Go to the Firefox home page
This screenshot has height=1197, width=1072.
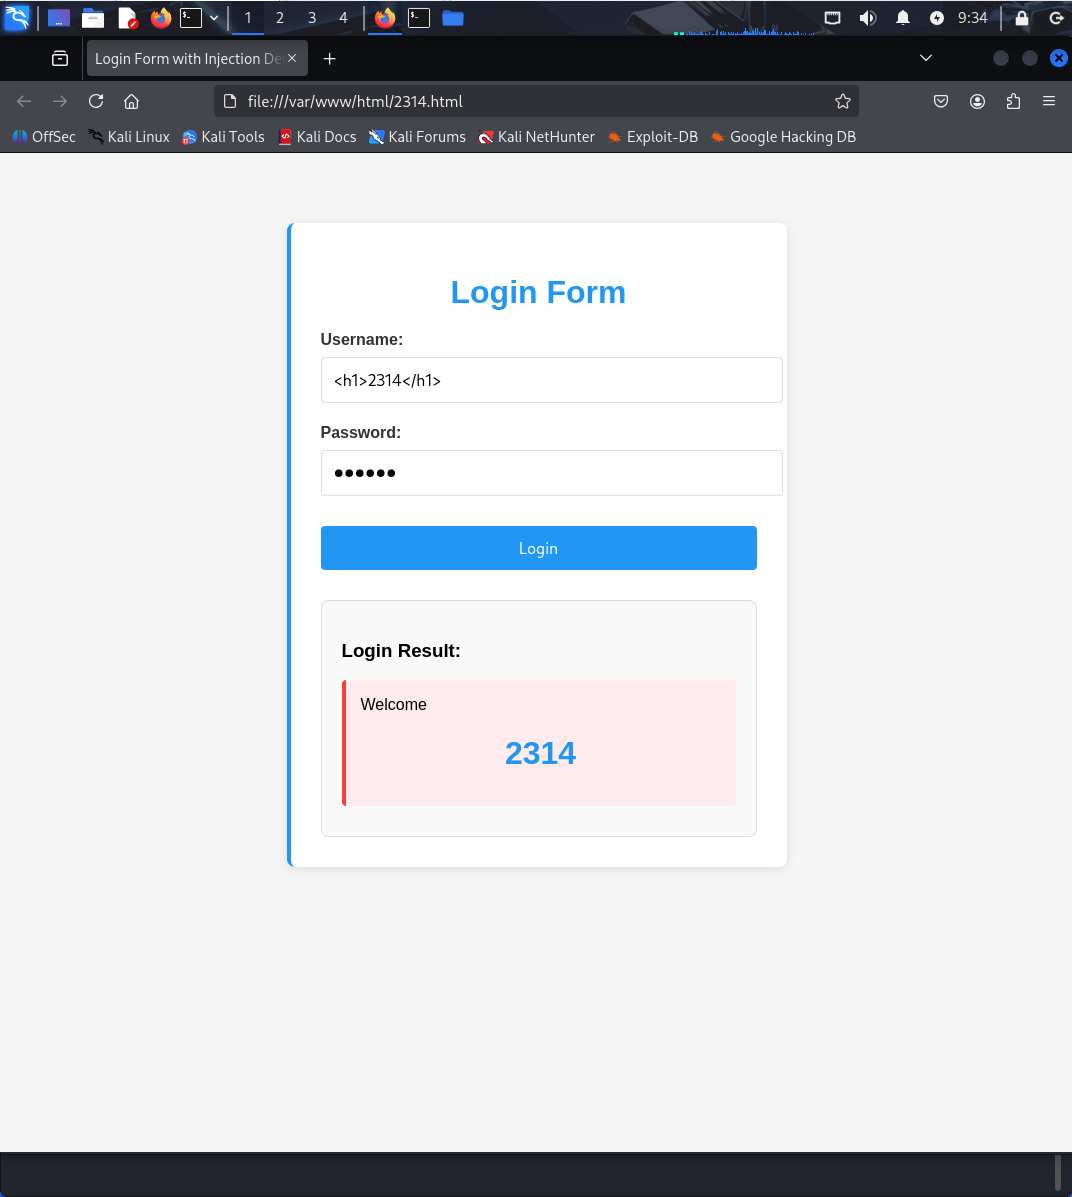click(131, 102)
